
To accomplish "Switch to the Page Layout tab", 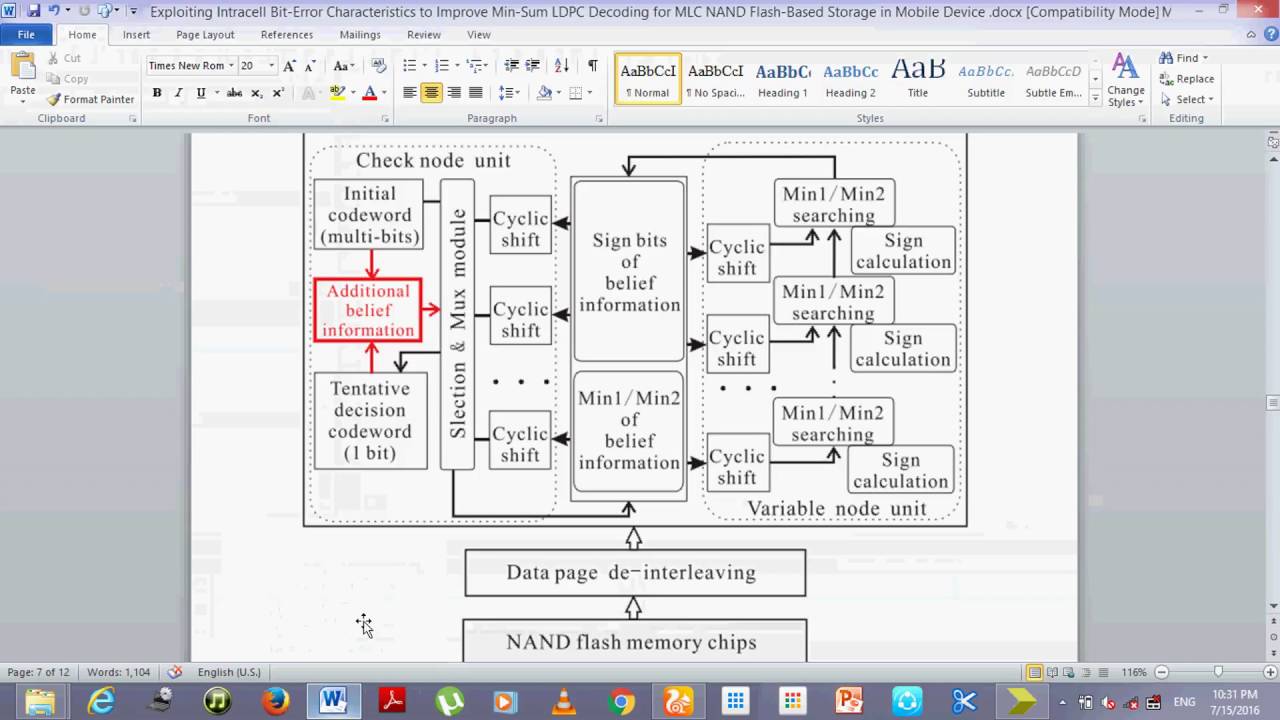I will tap(205, 35).
